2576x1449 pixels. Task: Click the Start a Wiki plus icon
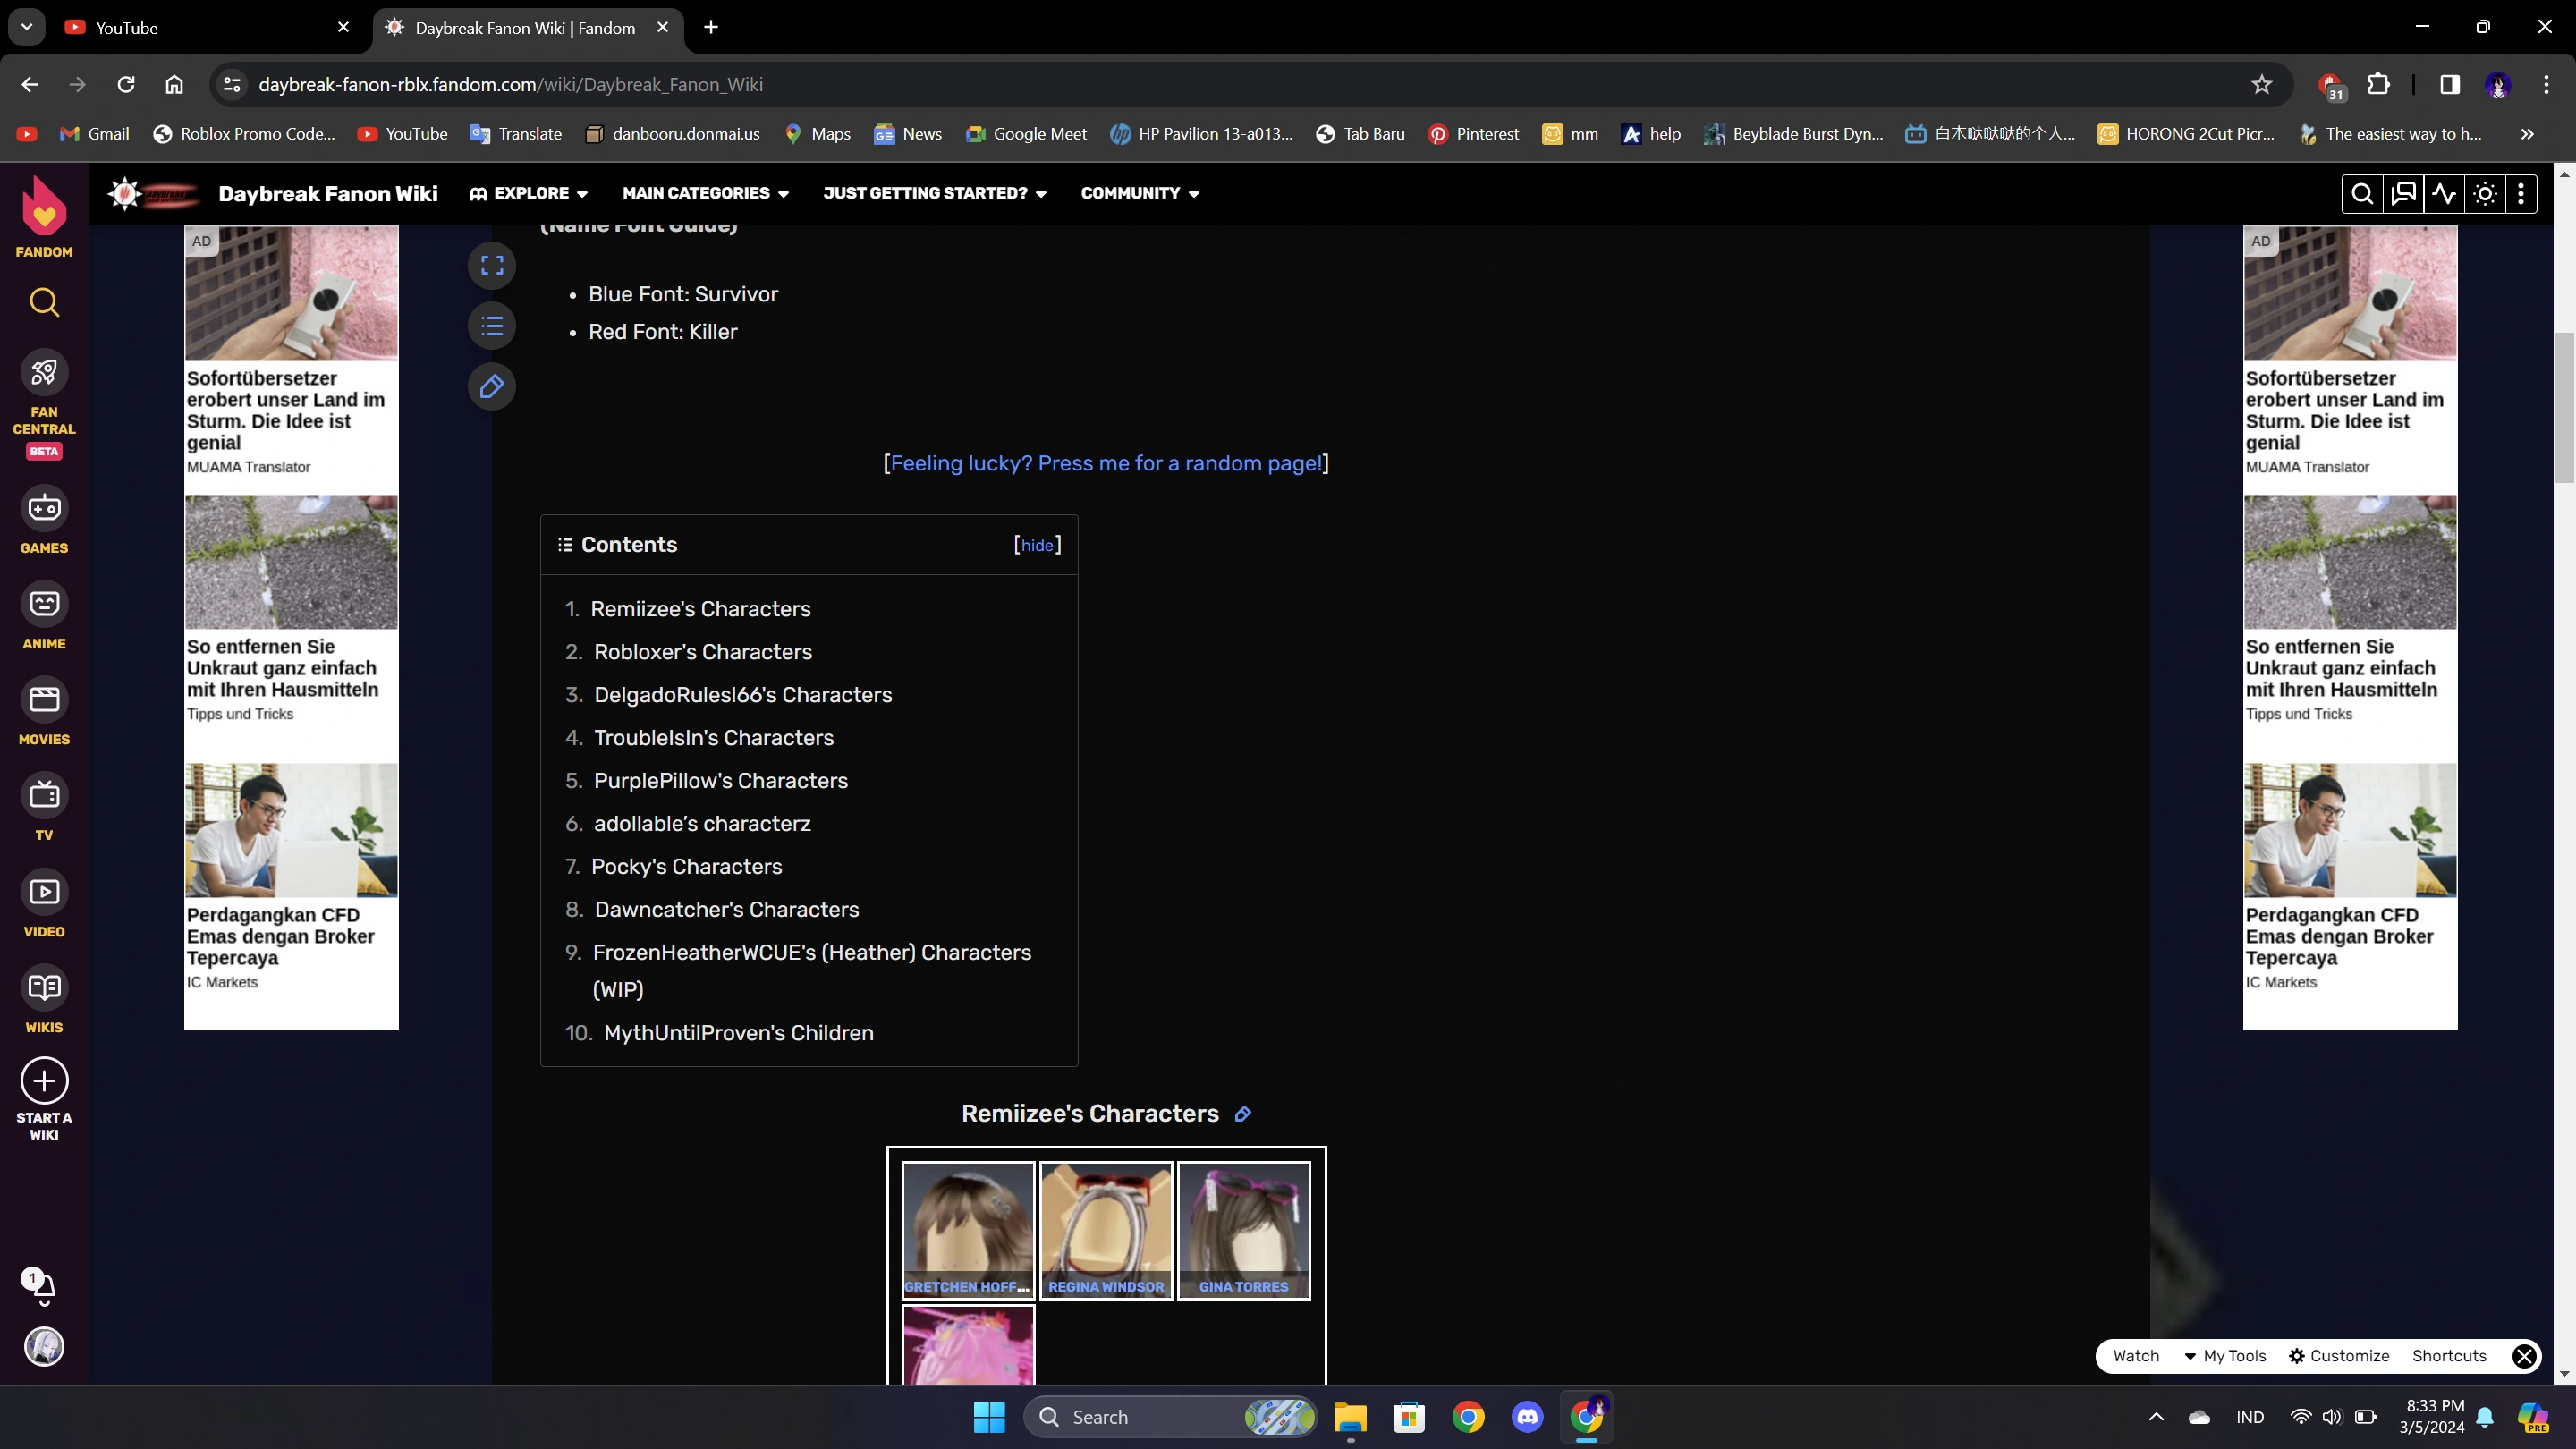click(x=44, y=1081)
